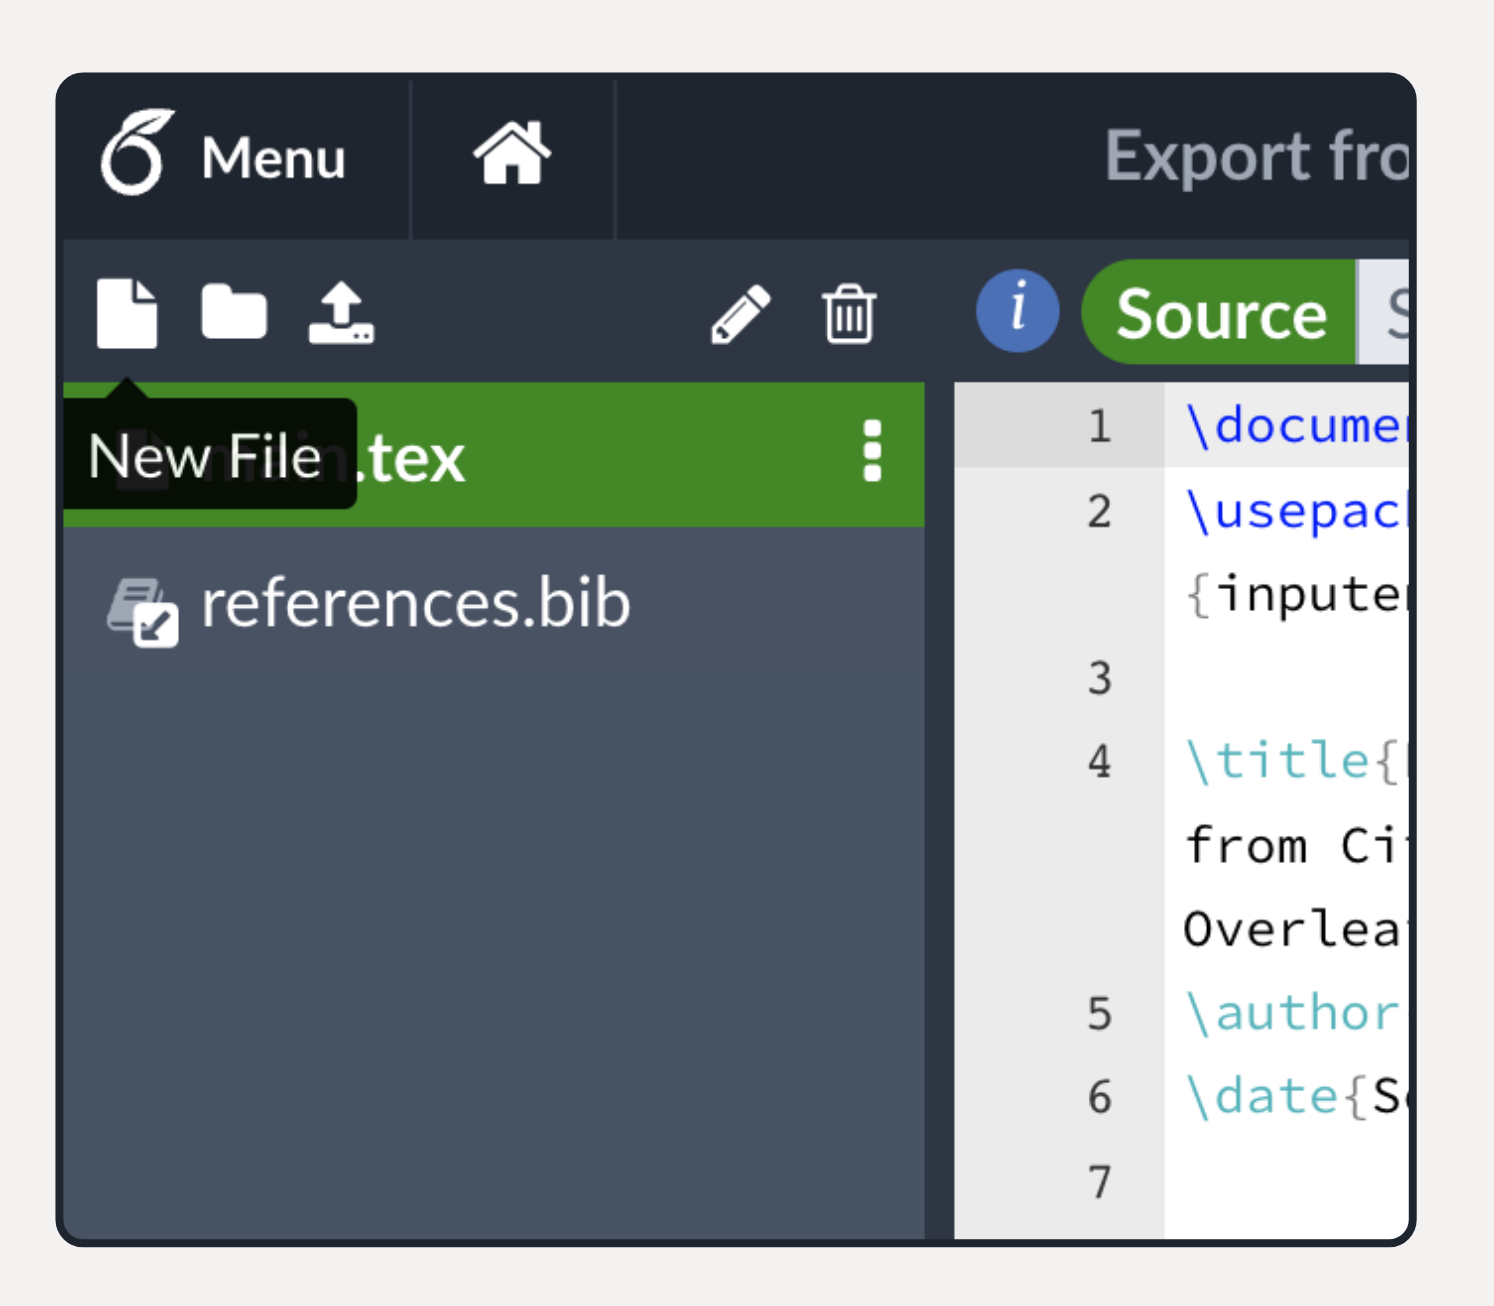Rename the selected file using the pencil icon
The image size is (1494, 1306).
click(x=741, y=314)
